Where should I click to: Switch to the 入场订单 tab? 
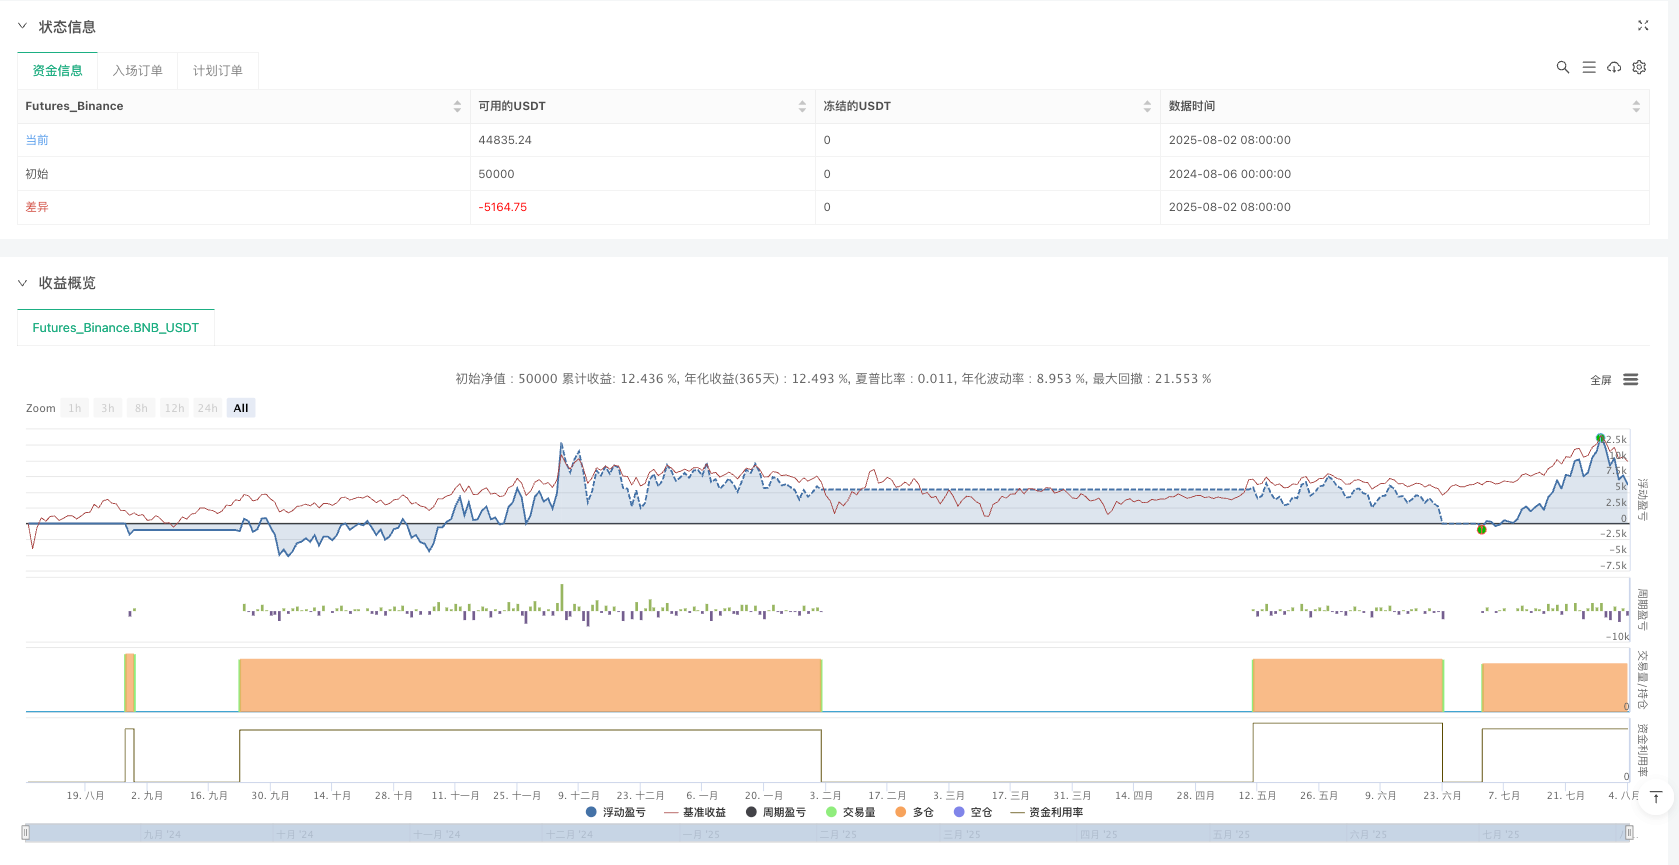tap(137, 71)
